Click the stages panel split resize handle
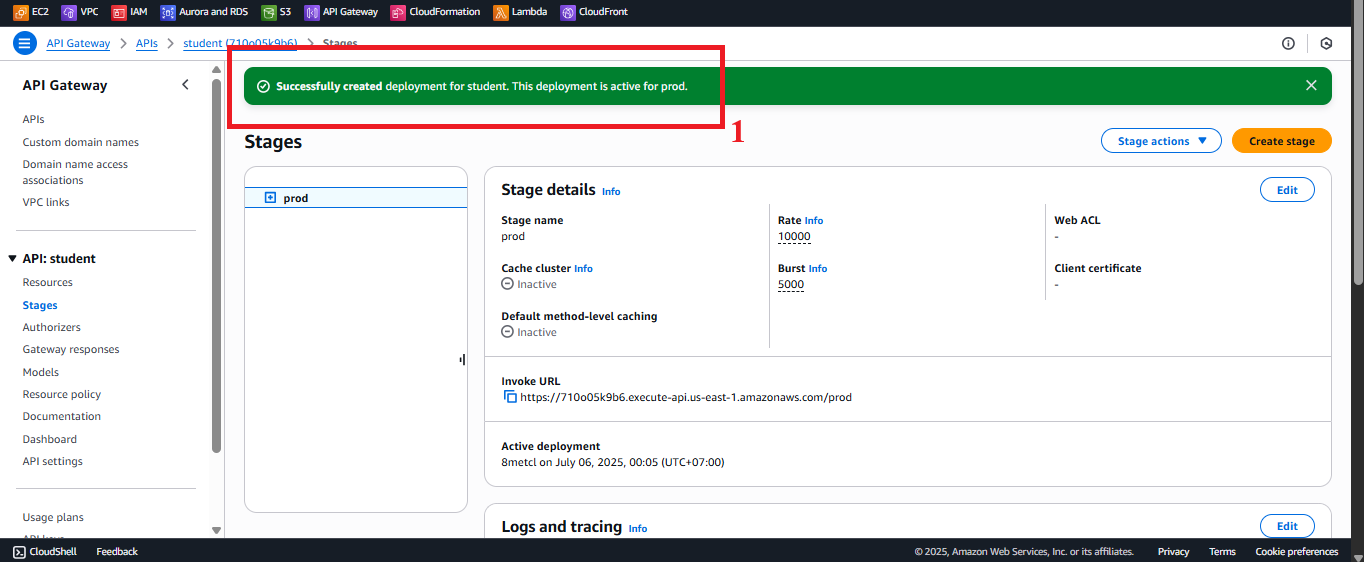The image size is (1364, 562). point(462,359)
